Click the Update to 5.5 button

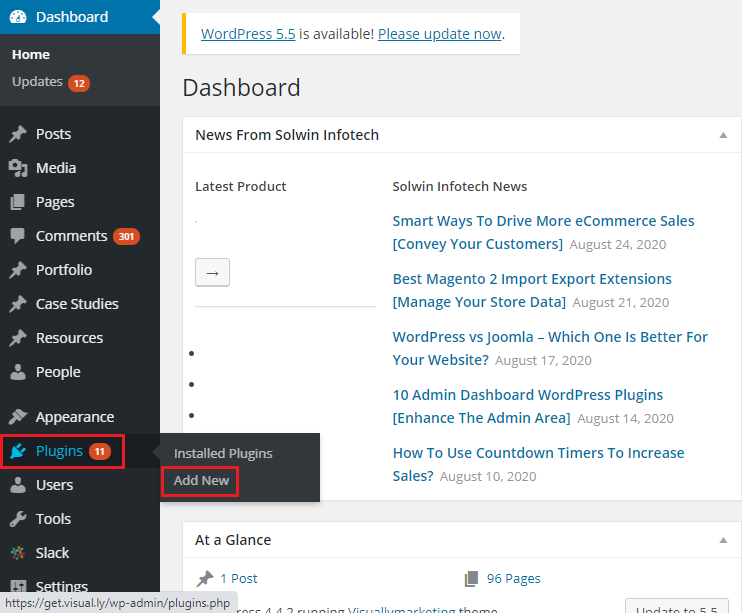pos(677,607)
